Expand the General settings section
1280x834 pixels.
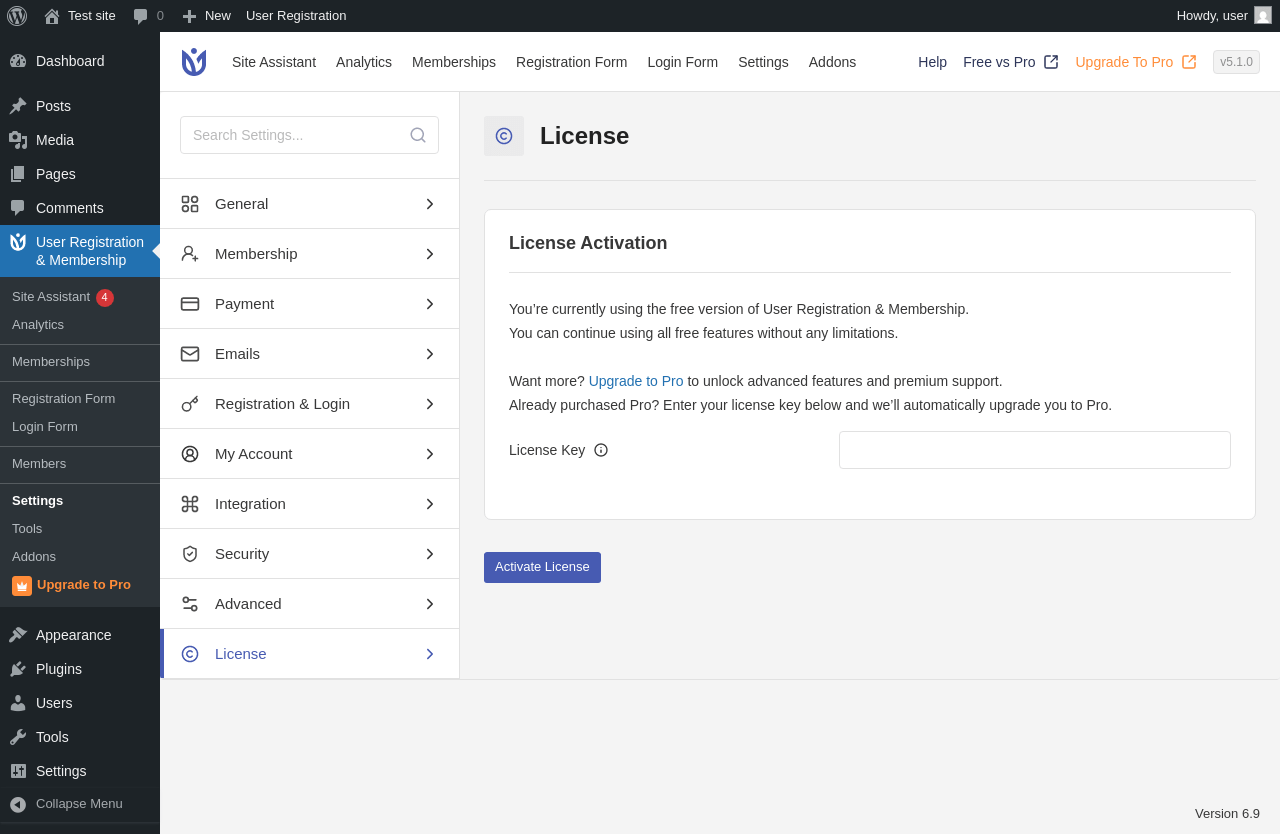pos(310,204)
